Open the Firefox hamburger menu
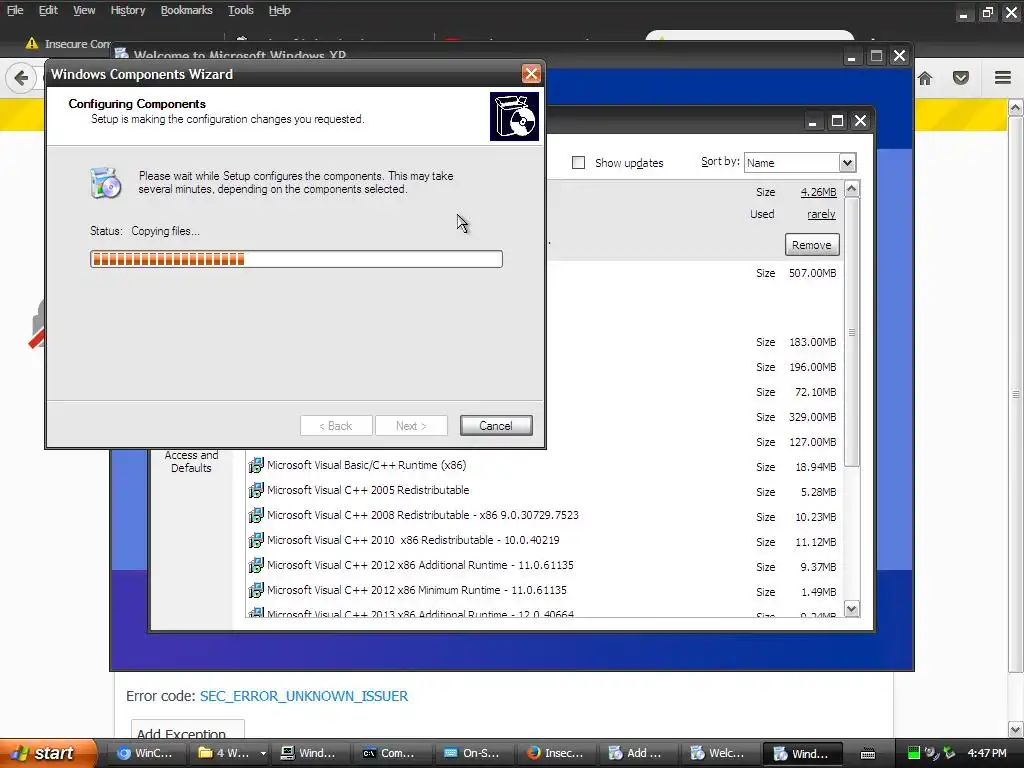This screenshot has width=1024, height=768. click(x=1003, y=78)
